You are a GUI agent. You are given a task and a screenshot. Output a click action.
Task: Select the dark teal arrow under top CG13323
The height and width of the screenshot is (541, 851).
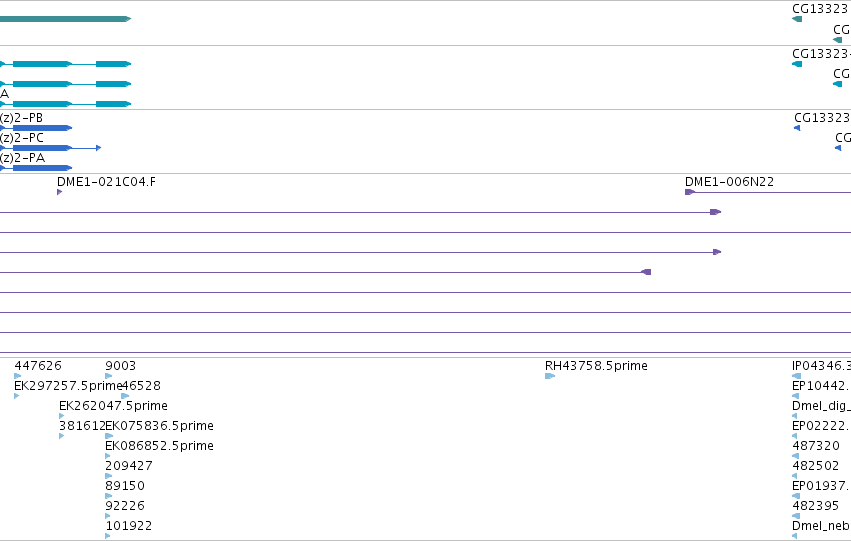coord(797,19)
